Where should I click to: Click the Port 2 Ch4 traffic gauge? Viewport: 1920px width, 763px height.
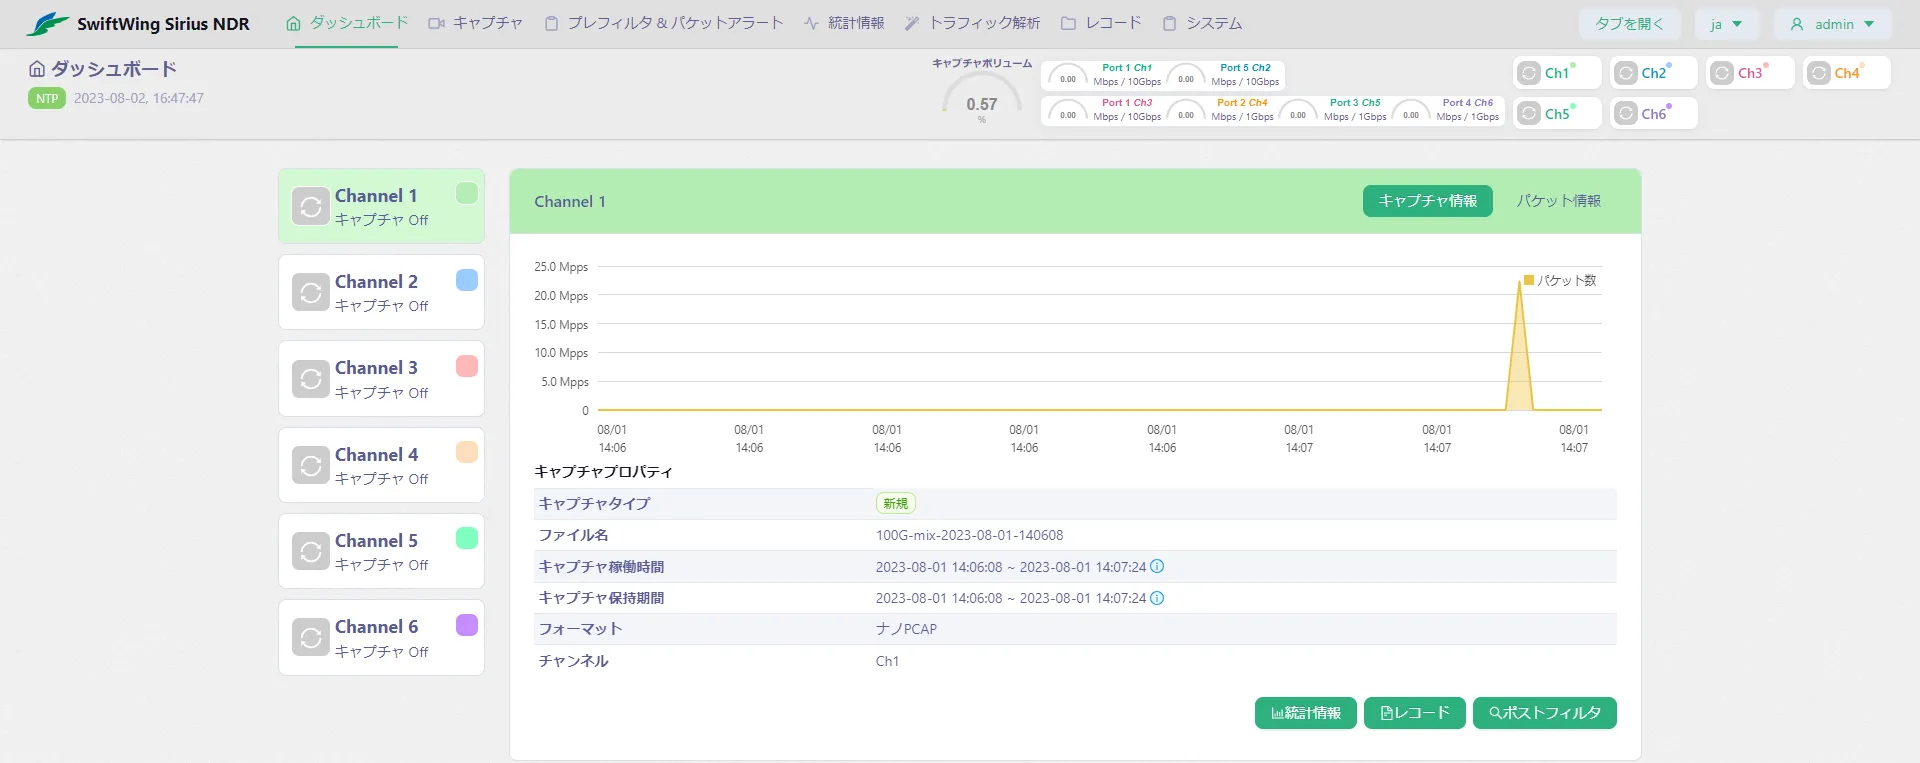[1186, 112]
